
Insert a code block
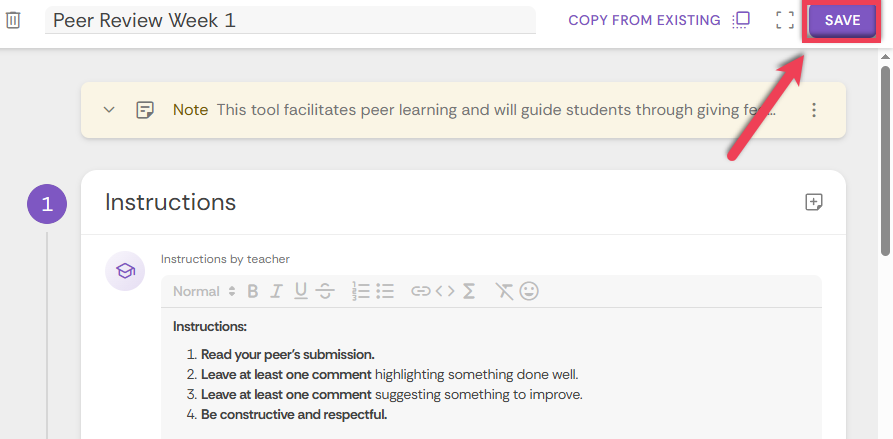click(445, 292)
